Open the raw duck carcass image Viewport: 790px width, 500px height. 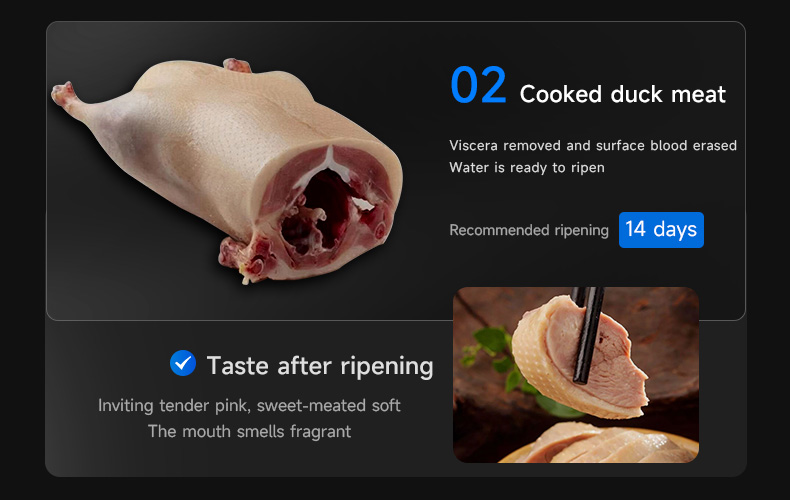coord(227,170)
